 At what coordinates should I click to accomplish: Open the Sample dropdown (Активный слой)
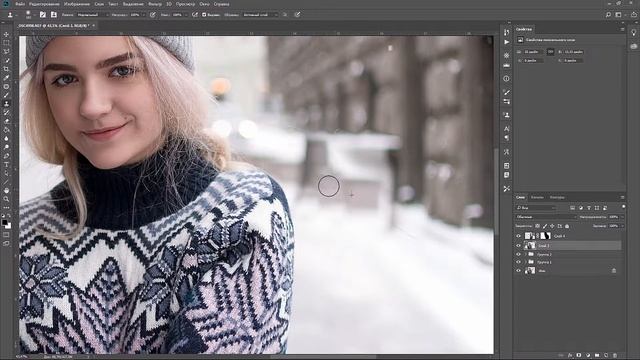[260, 15]
